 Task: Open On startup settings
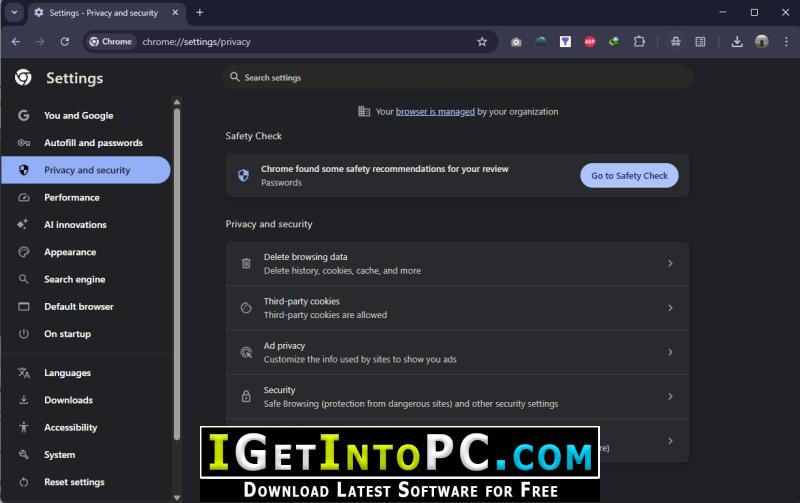point(87,334)
